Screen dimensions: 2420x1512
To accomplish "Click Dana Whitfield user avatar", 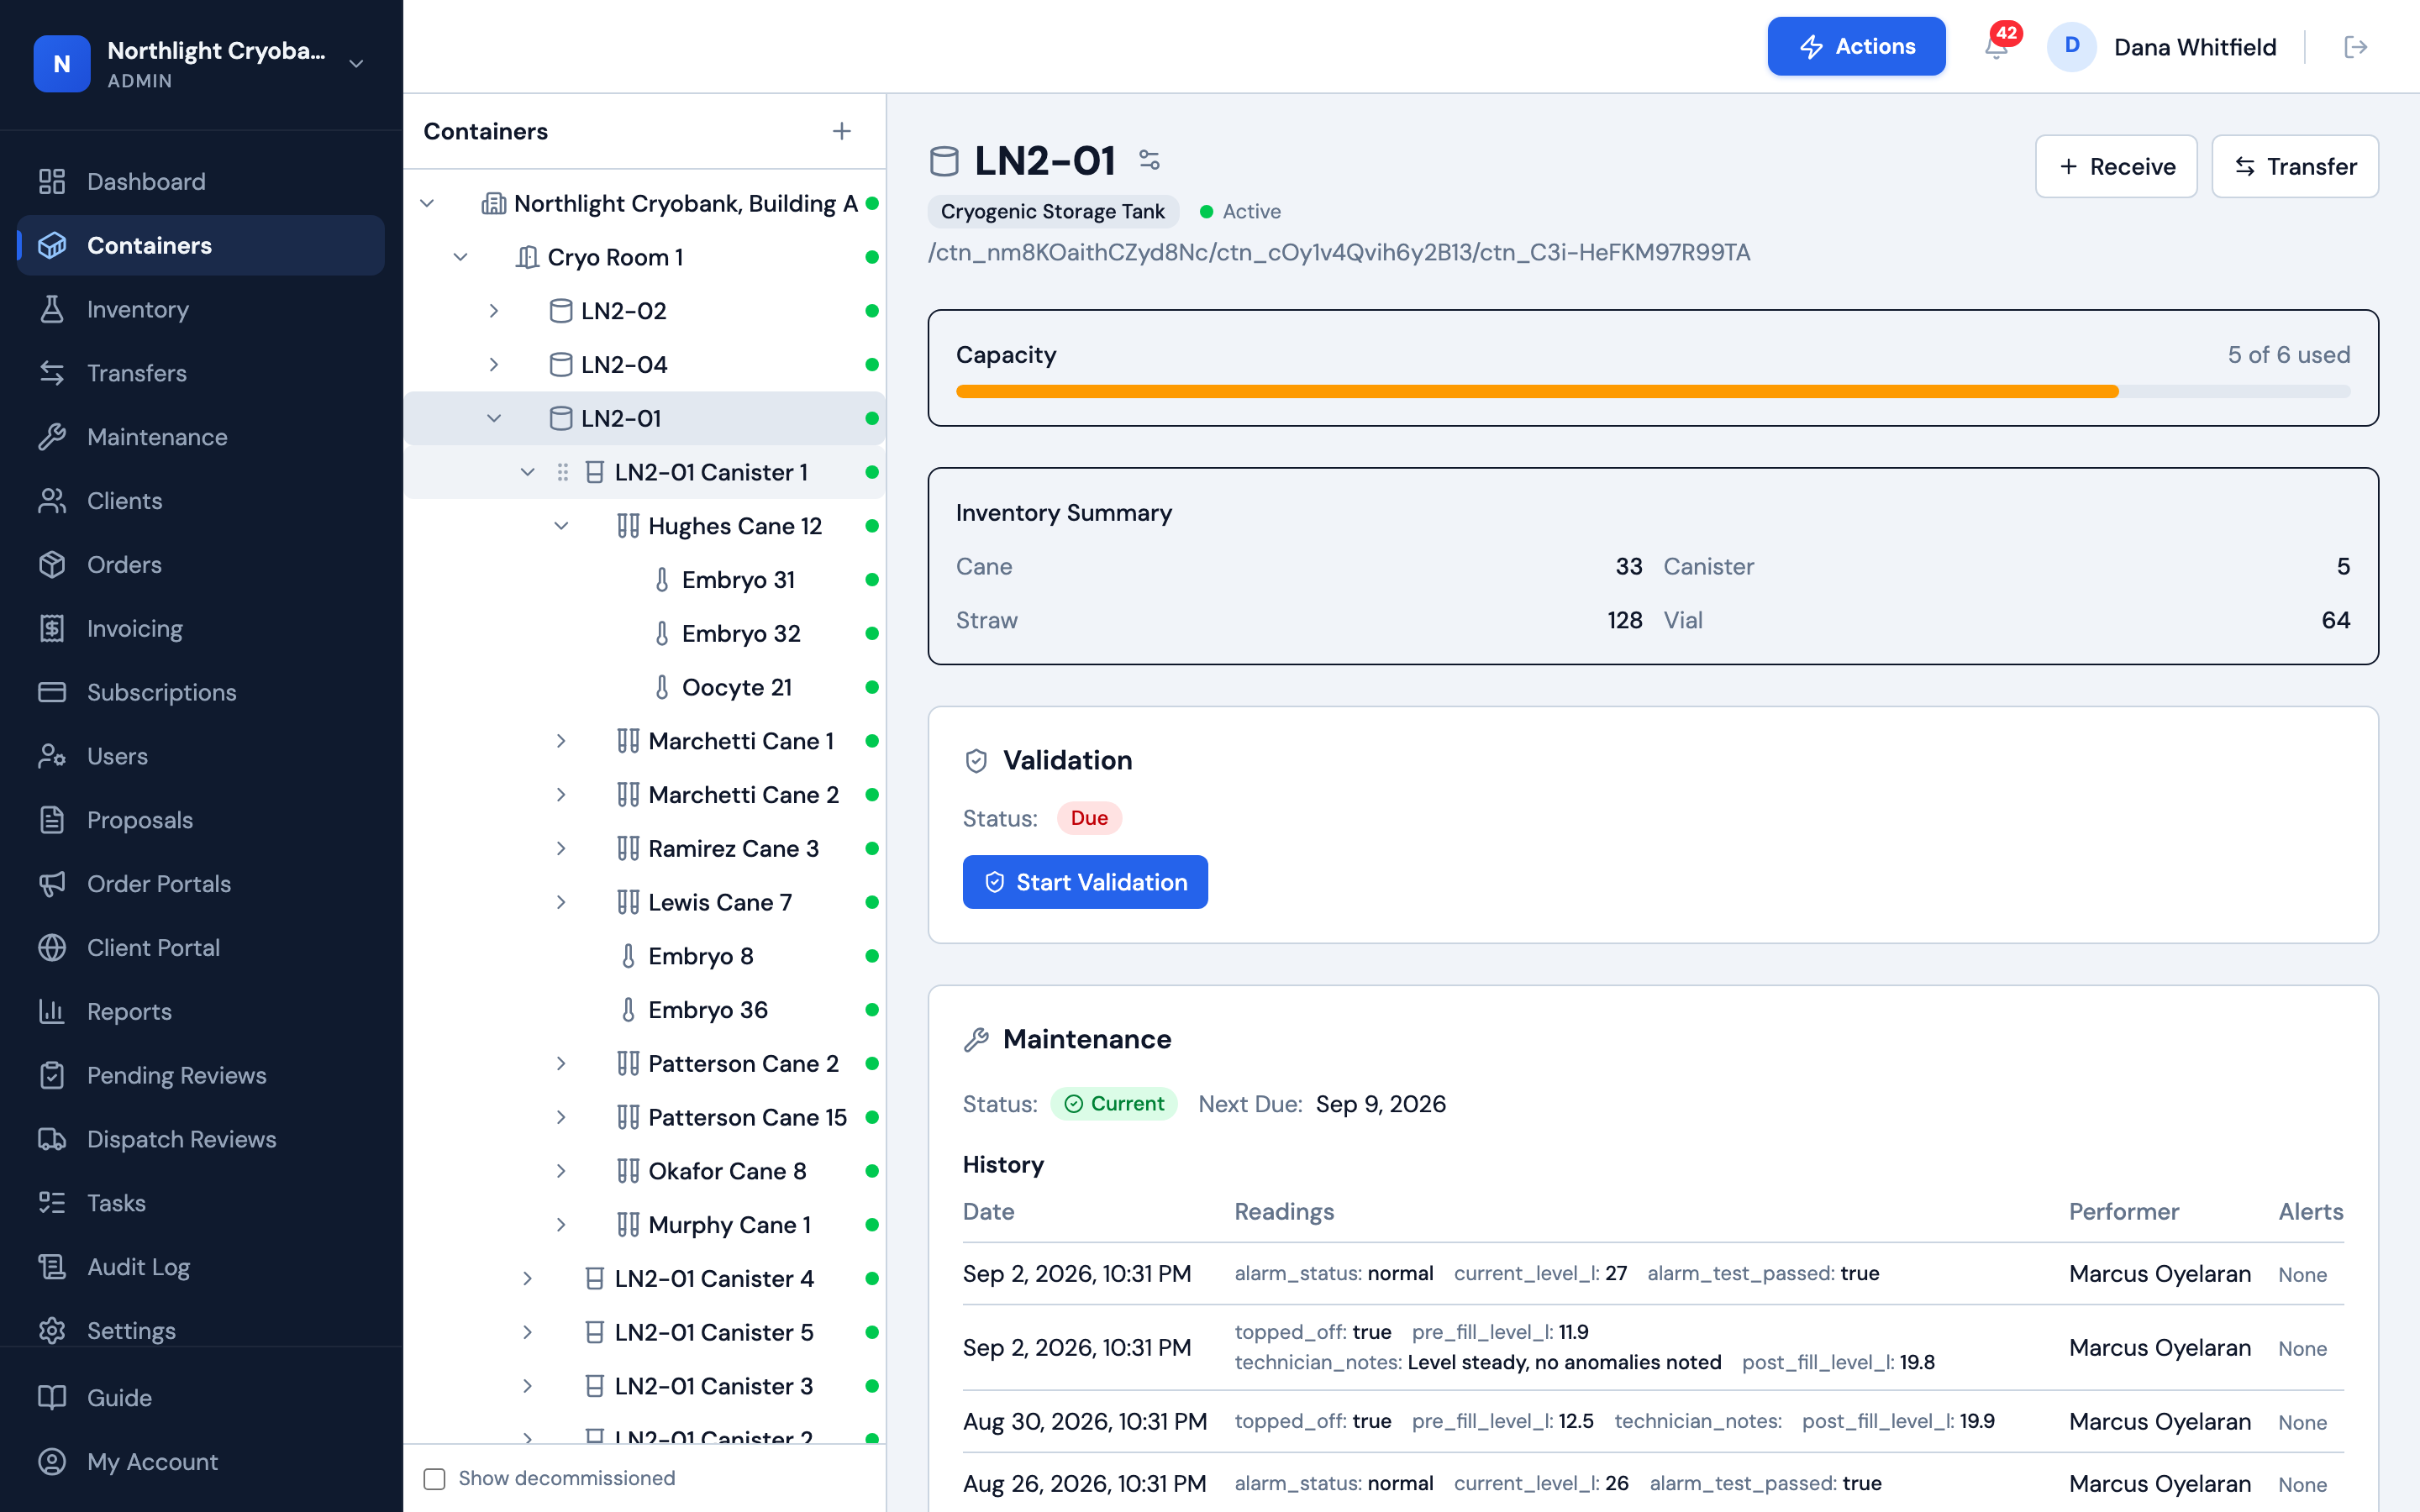I will (2072, 47).
